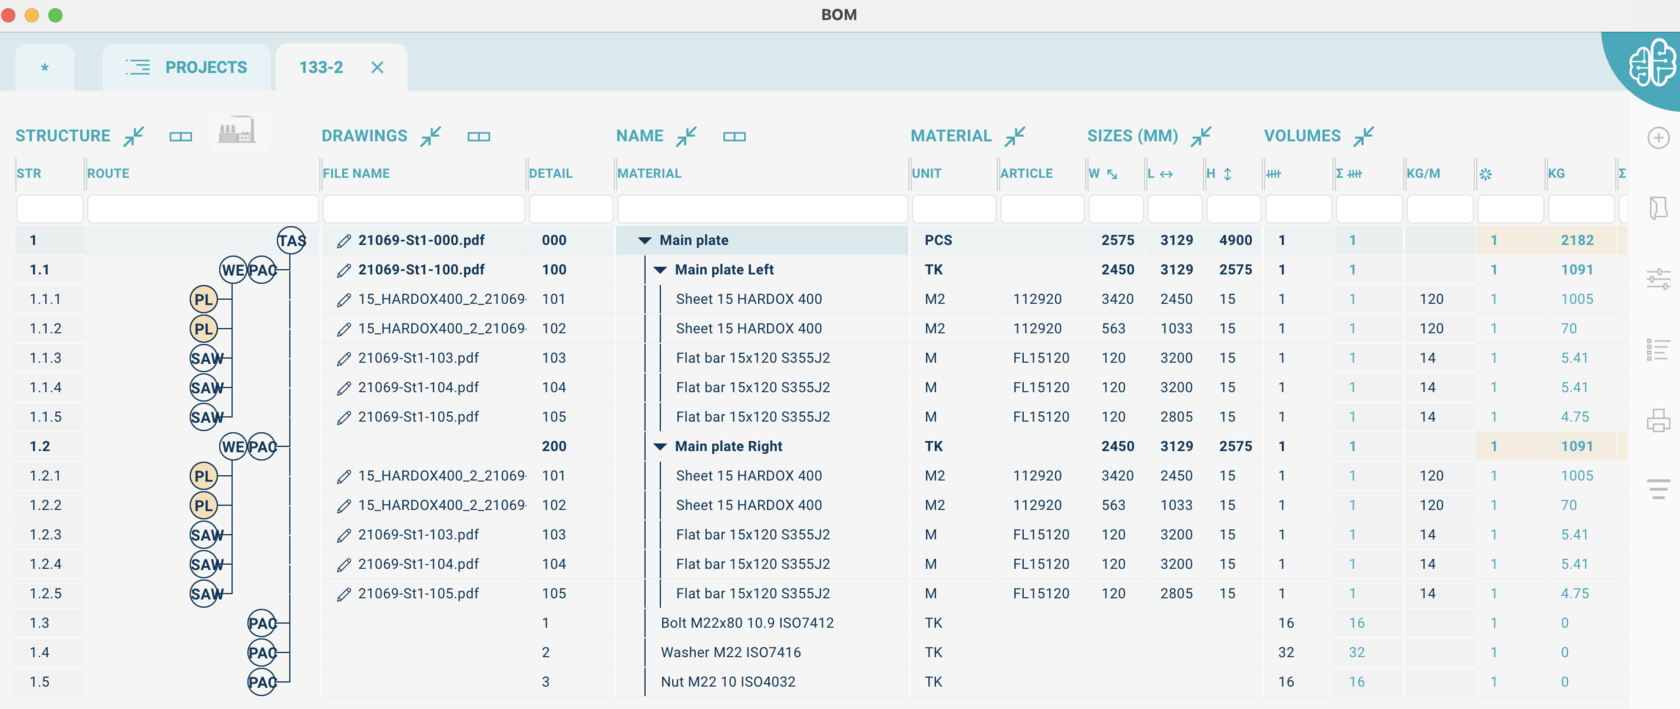Click the FILE NAME column header

[x=357, y=173]
